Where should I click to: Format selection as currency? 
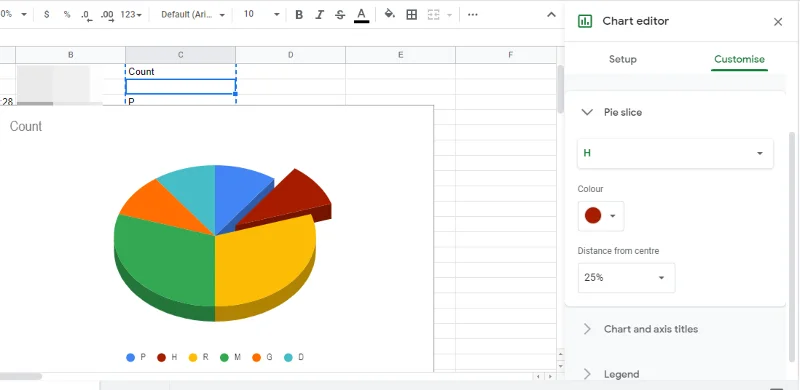pos(46,15)
